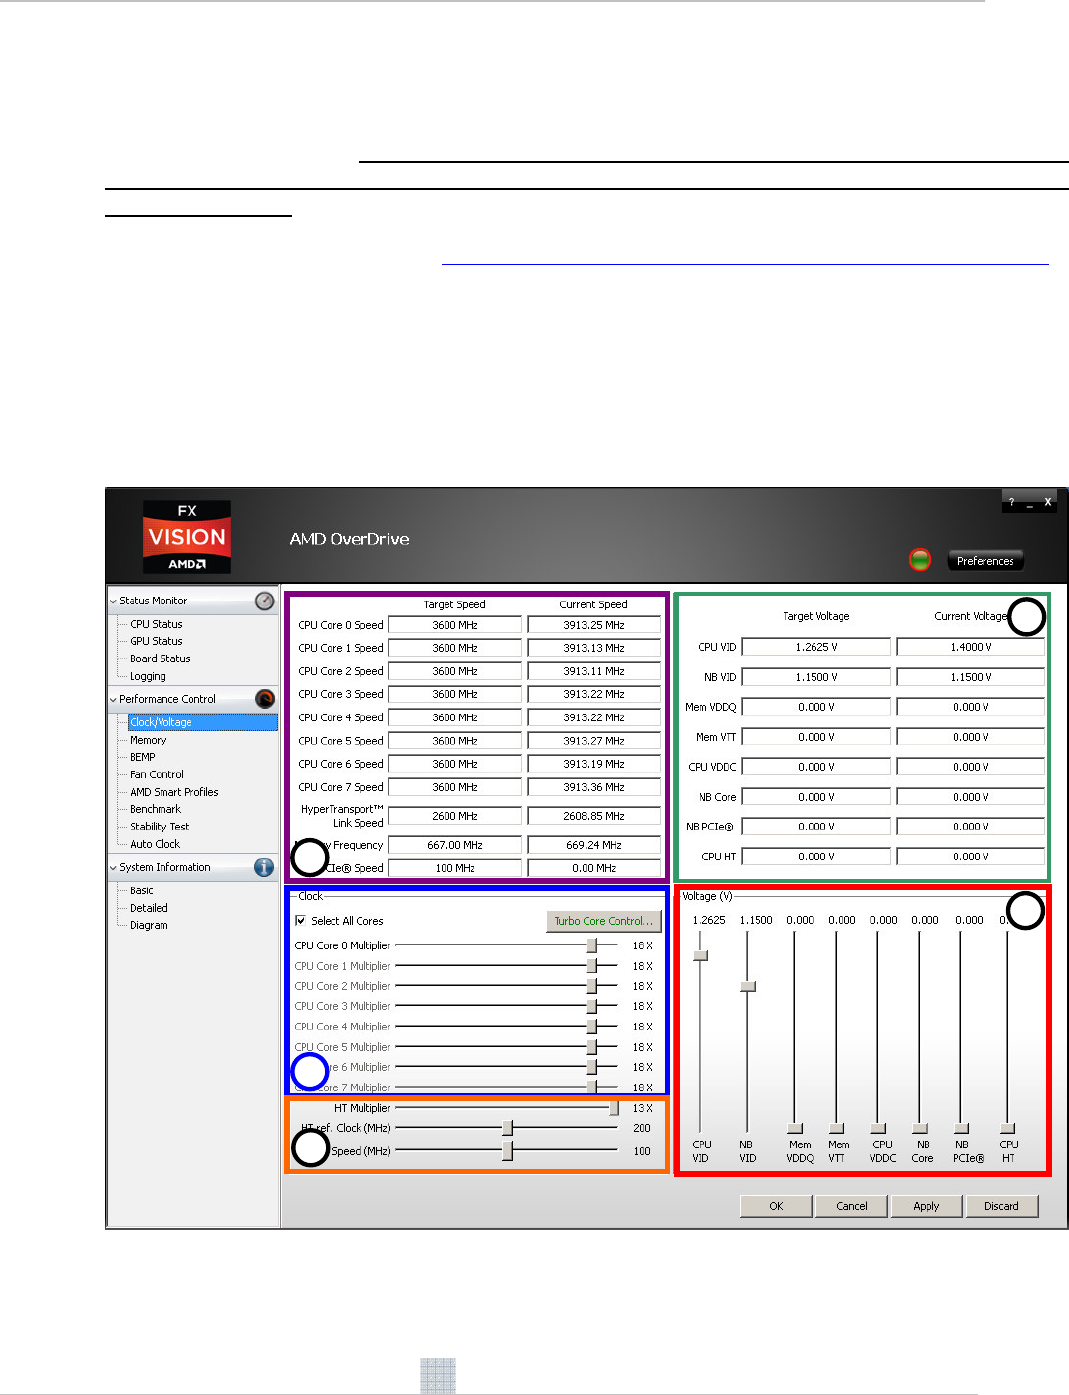Screen dimensions: 1069x1395
Task: Click the CPU Core 0 Multiplier slider
Action: [591, 945]
